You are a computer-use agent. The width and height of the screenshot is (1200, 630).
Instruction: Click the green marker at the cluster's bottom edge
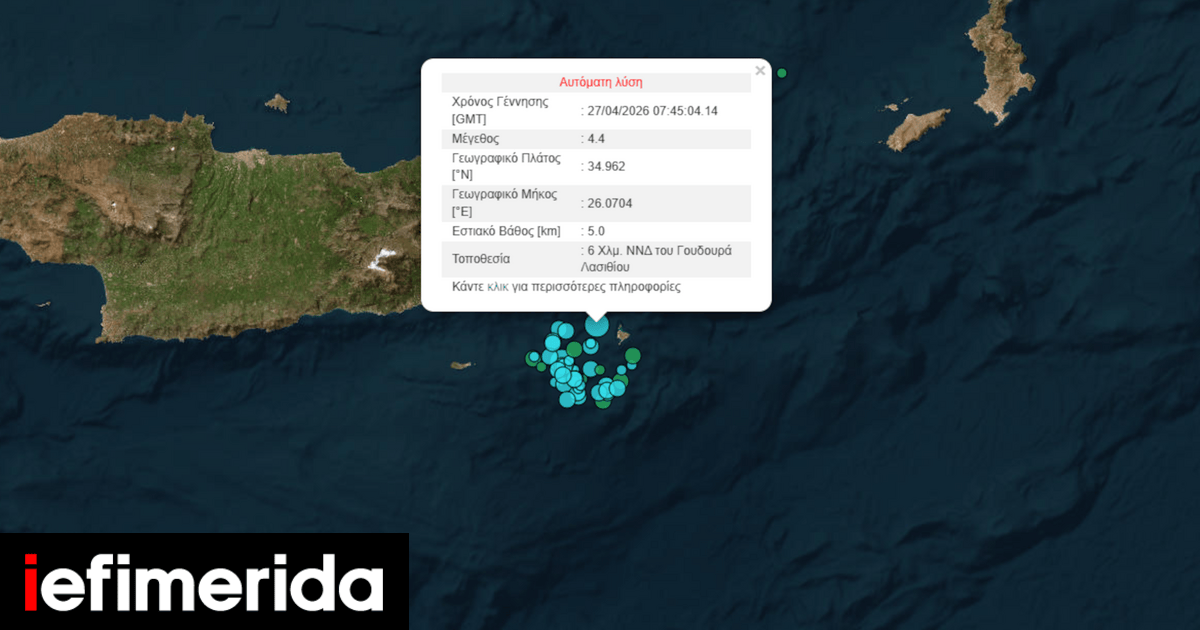point(602,403)
